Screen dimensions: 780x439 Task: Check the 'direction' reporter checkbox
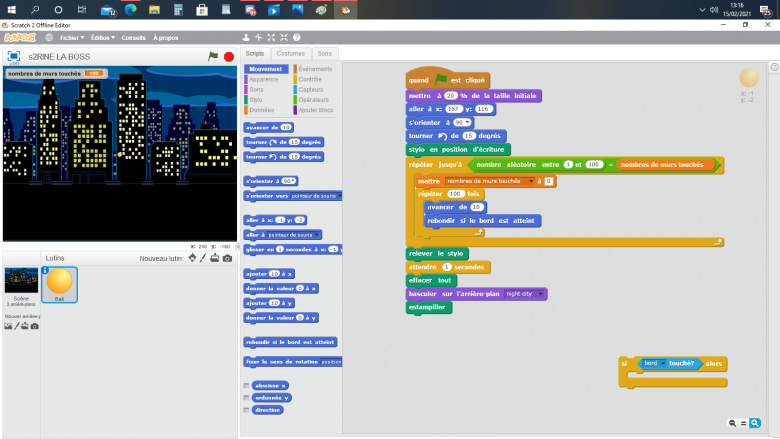(x=247, y=410)
